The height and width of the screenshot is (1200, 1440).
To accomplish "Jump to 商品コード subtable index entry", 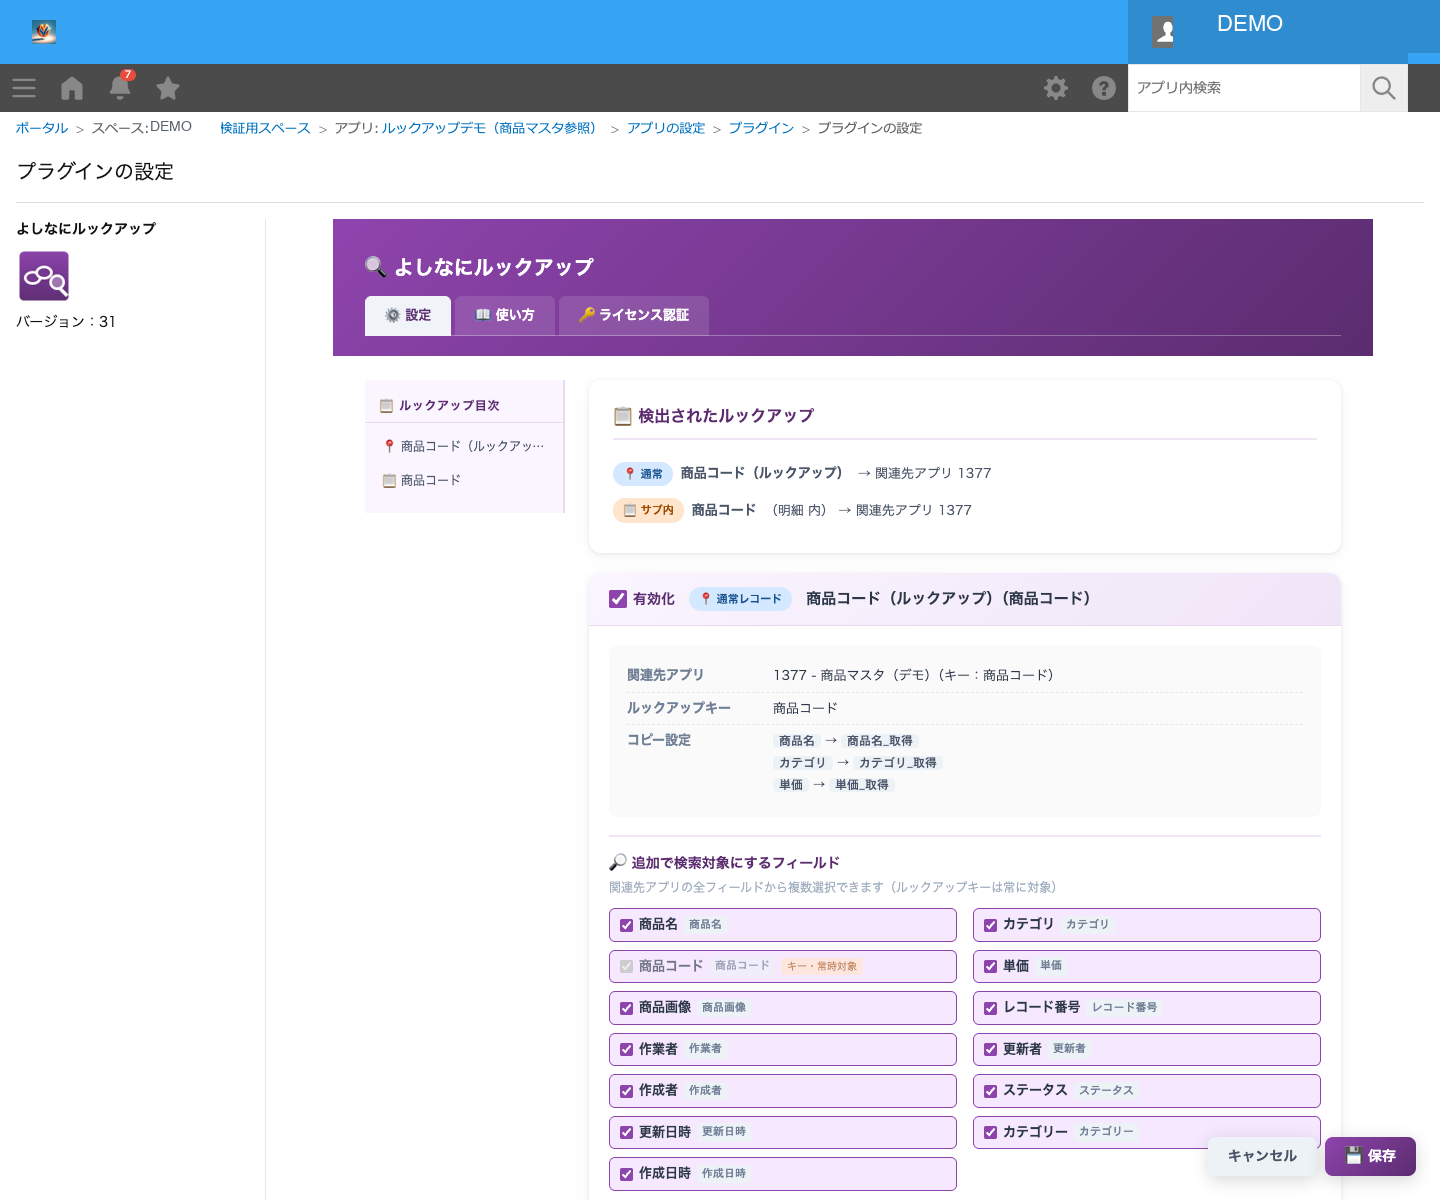I will coord(464,480).
